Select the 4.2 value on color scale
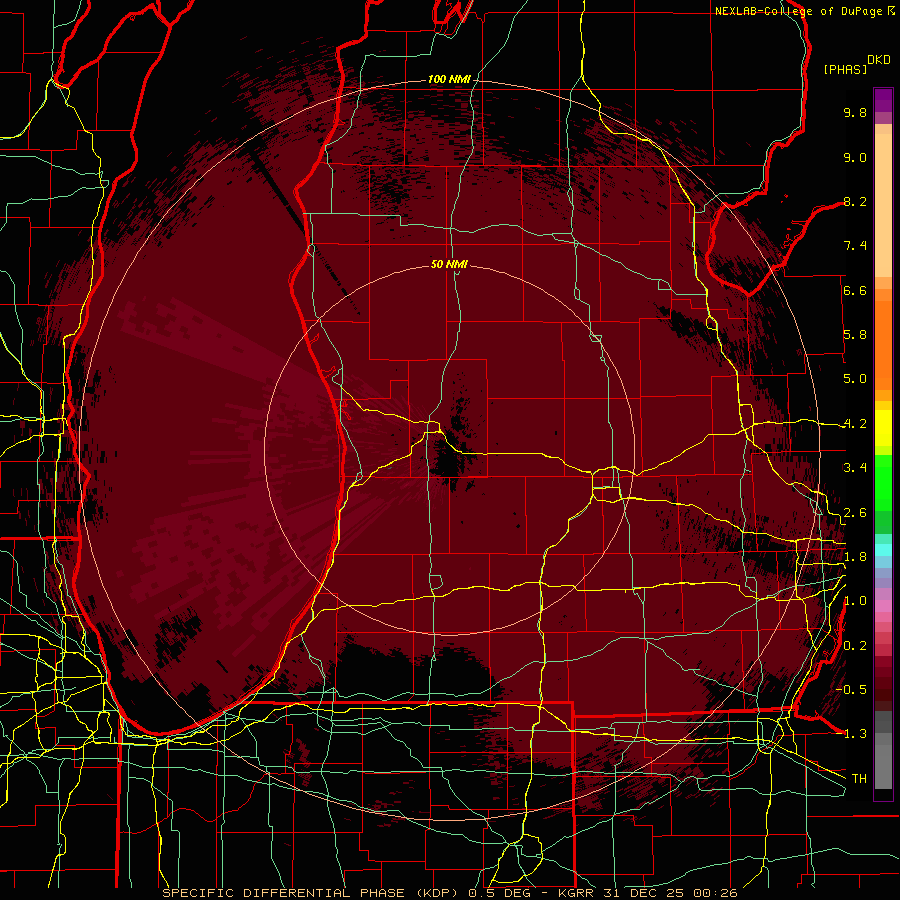The width and height of the screenshot is (900, 900). (855, 424)
